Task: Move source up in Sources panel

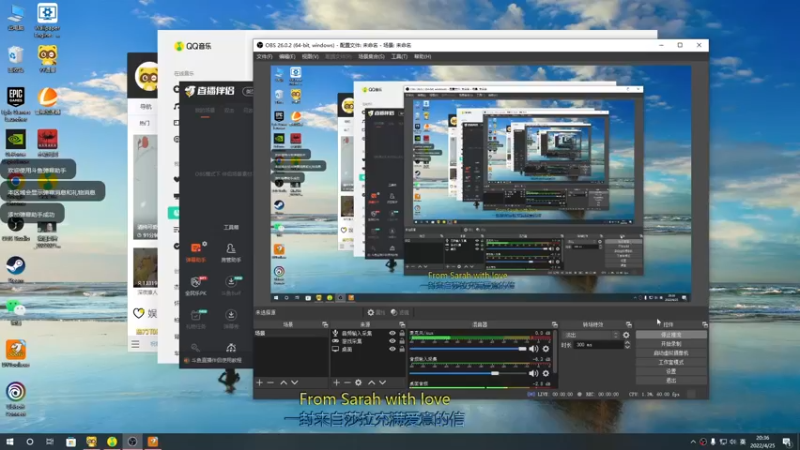Action: point(371,382)
